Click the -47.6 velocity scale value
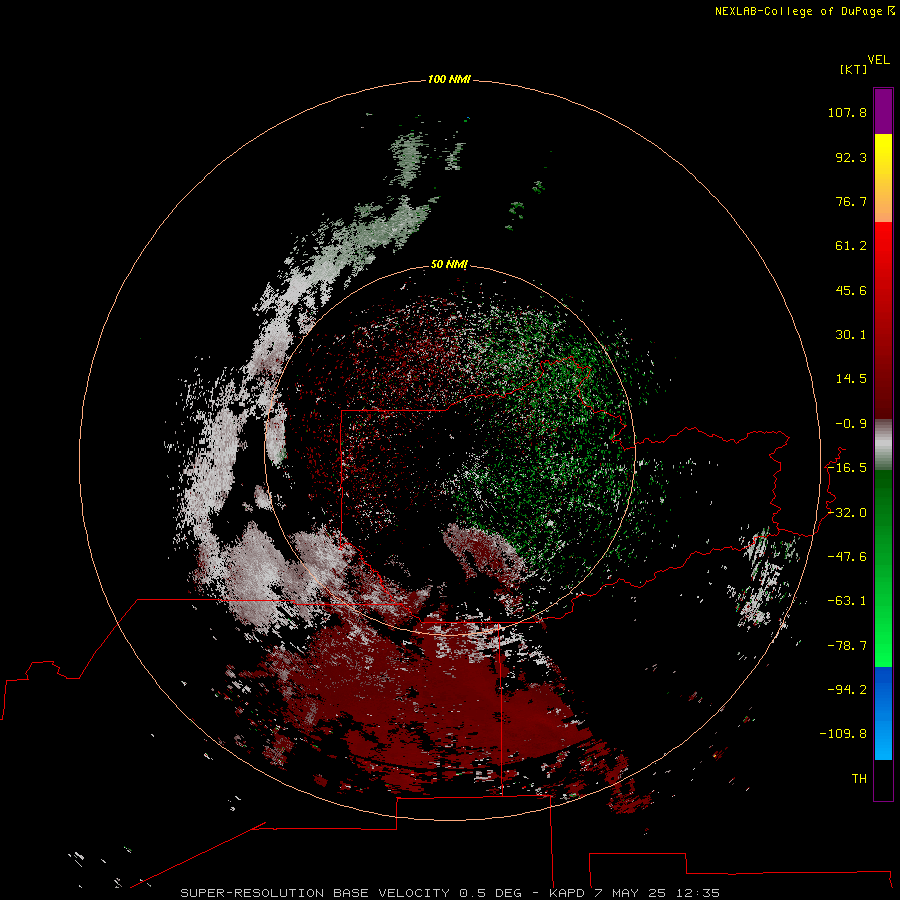 pyautogui.click(x=847, y=557)
